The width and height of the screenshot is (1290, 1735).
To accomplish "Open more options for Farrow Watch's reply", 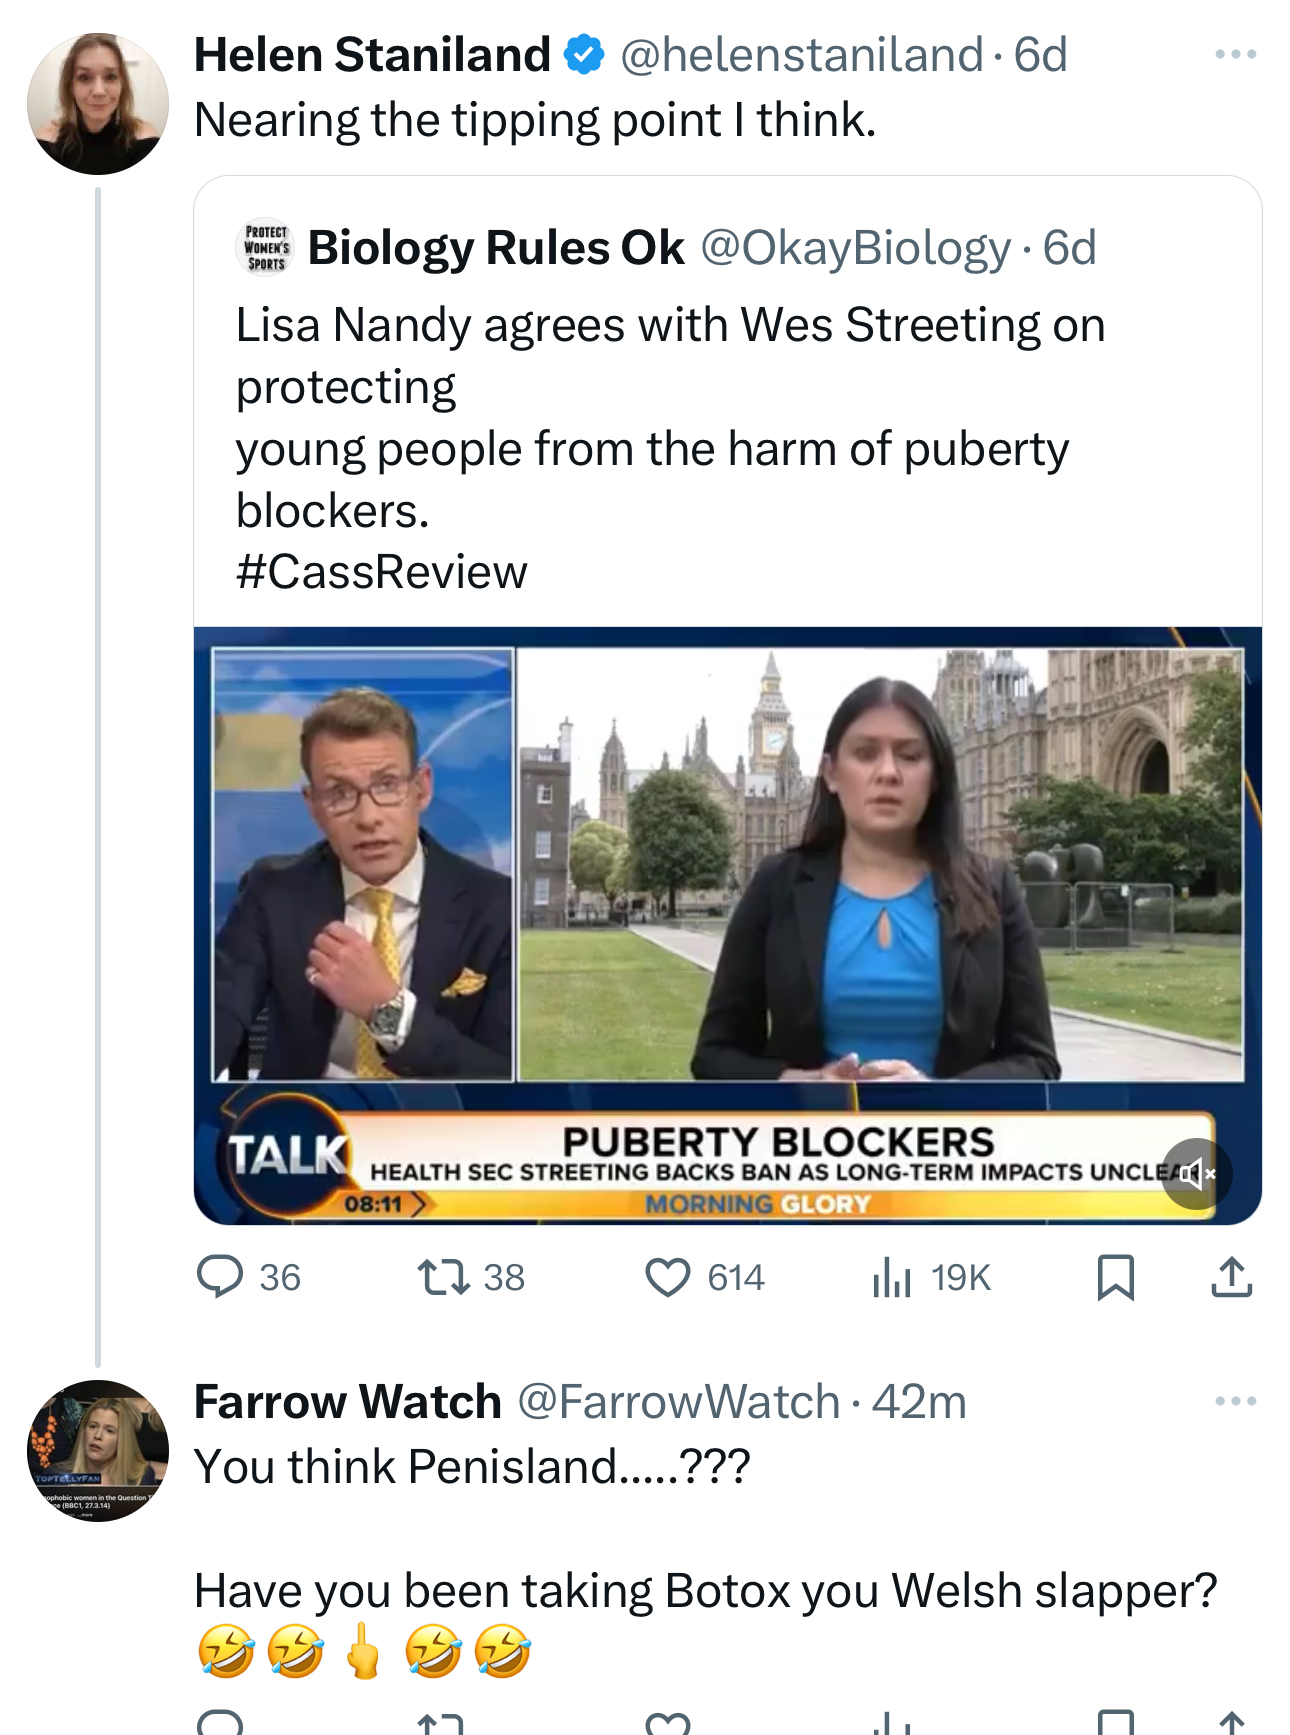I will tap(1235, 1401).
